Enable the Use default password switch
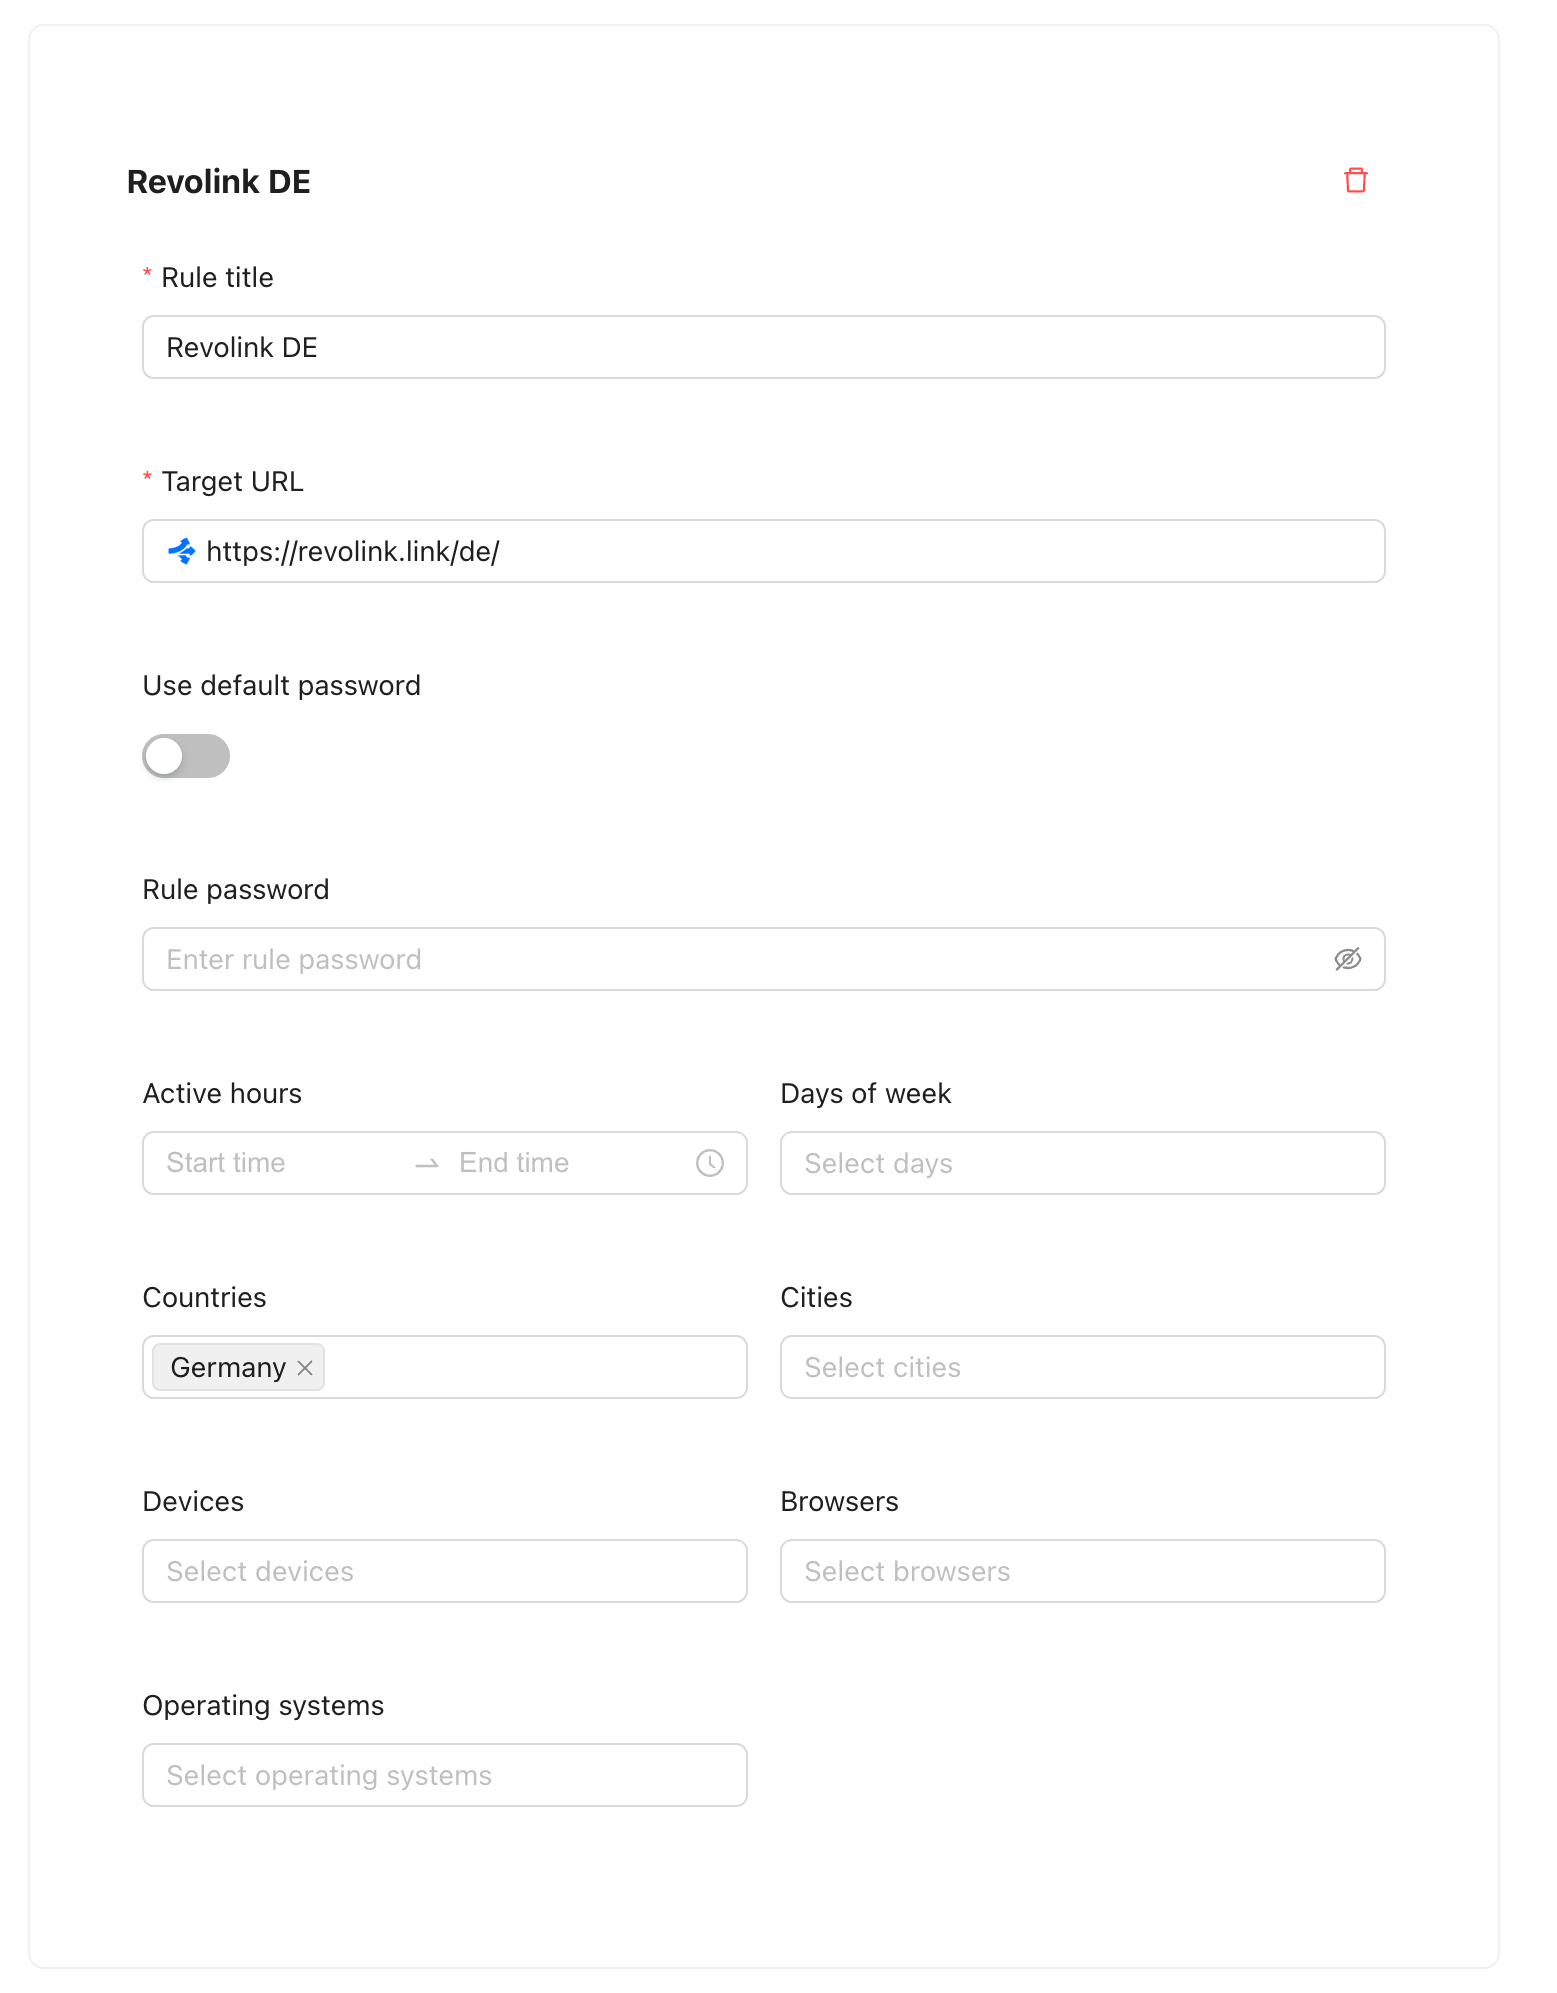1557x1993 pixels. [186, 756]
